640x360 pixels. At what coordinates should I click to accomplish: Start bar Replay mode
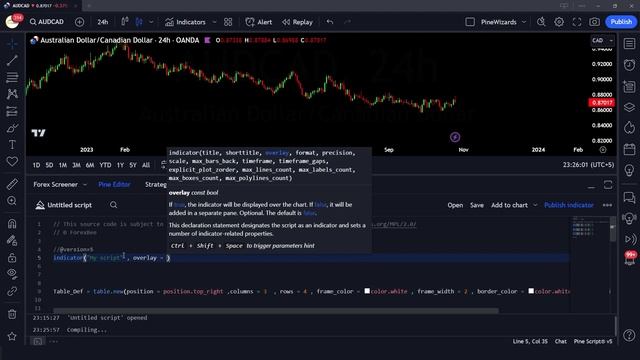(298, 22)
